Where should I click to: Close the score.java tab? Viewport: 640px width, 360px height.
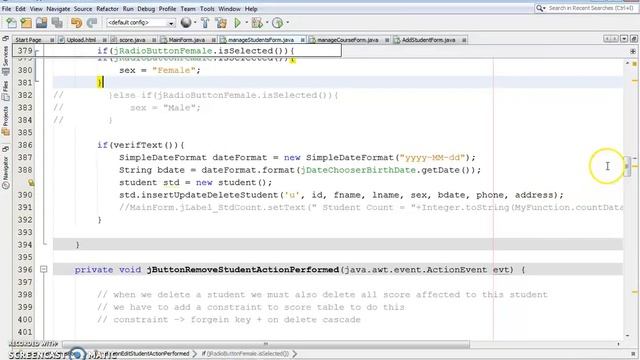coord(154,40)
